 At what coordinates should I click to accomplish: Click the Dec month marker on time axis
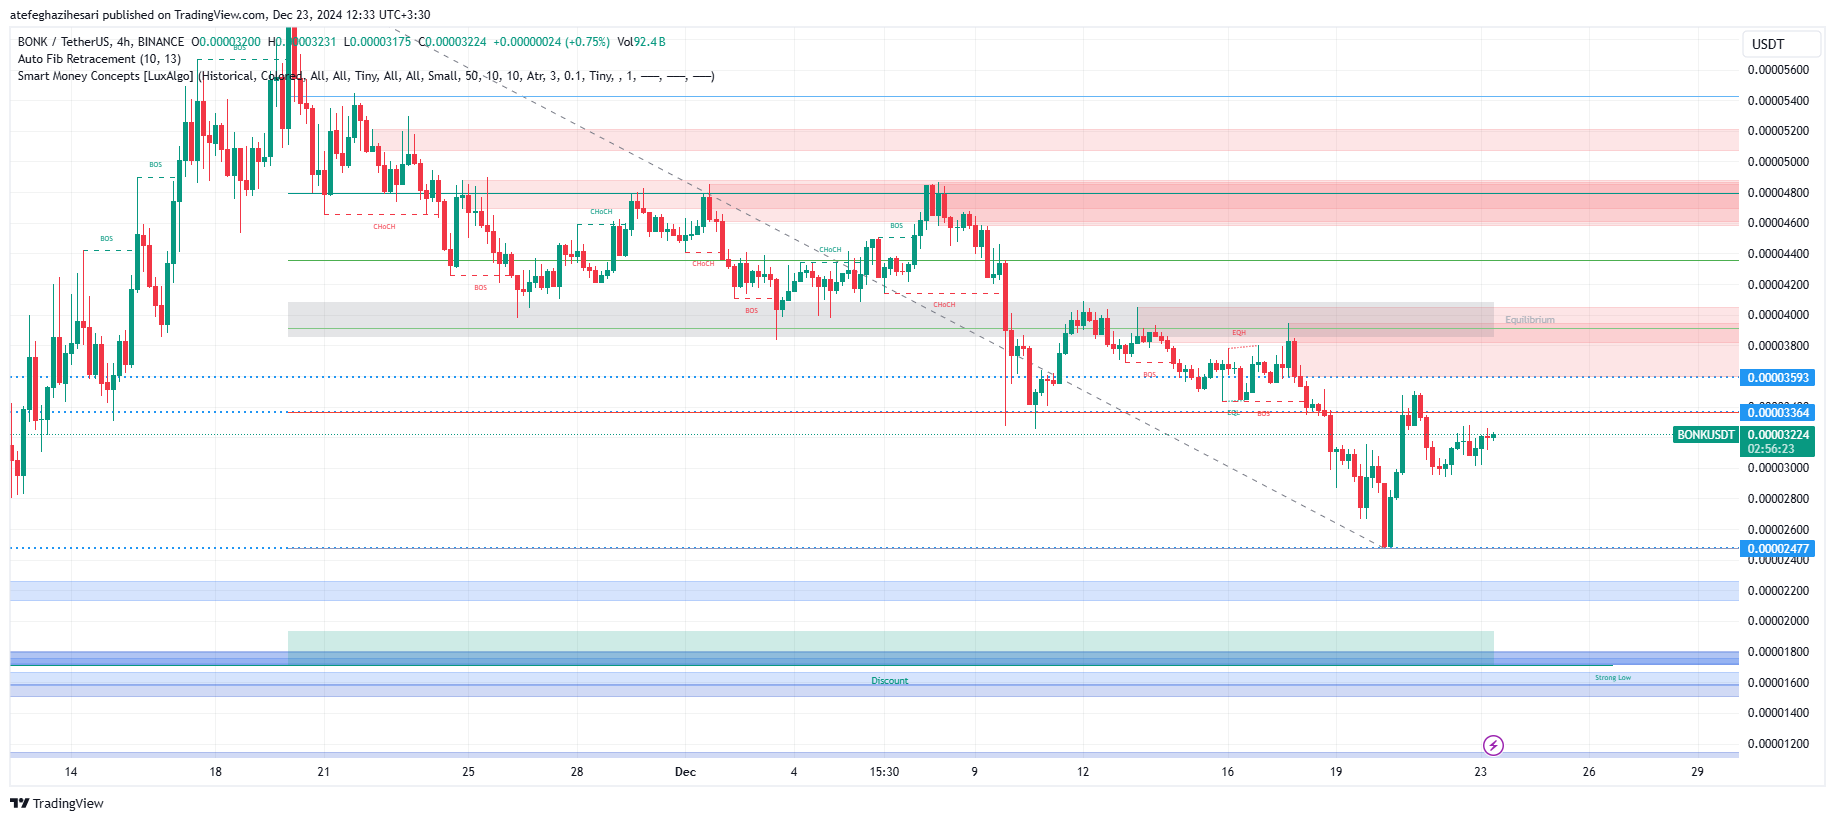685,772
